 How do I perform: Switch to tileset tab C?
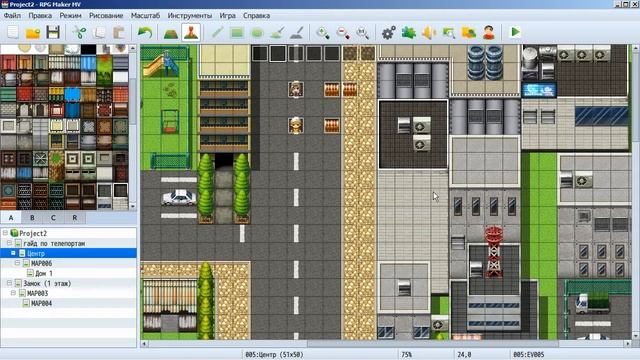(53, 218)
